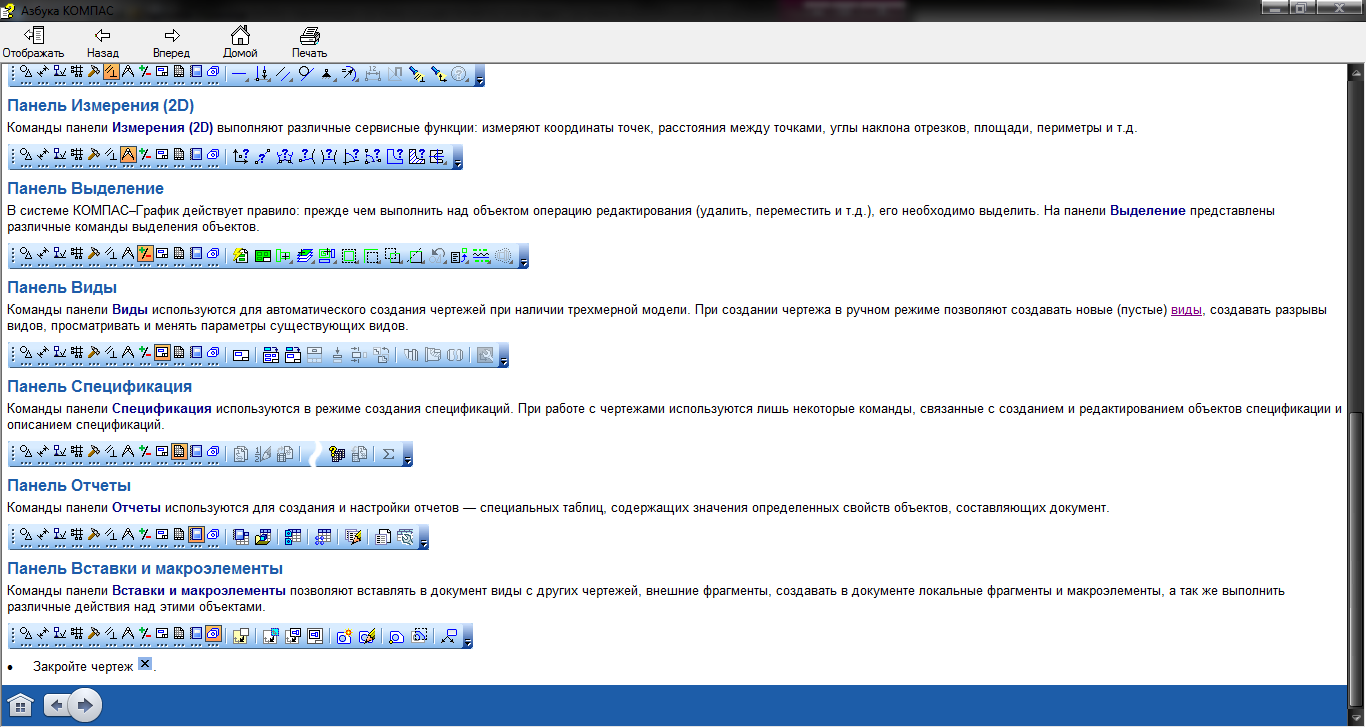The height and width of the screenshot is (728, 1366).
Task: Click the greyed dimension '12' icon in topmost toolbar
Action: (x=372, y=73)
